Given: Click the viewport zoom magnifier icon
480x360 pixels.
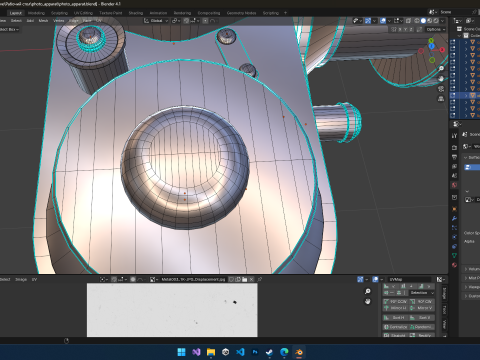Looking at the screenshot, I should pos(441,69).
